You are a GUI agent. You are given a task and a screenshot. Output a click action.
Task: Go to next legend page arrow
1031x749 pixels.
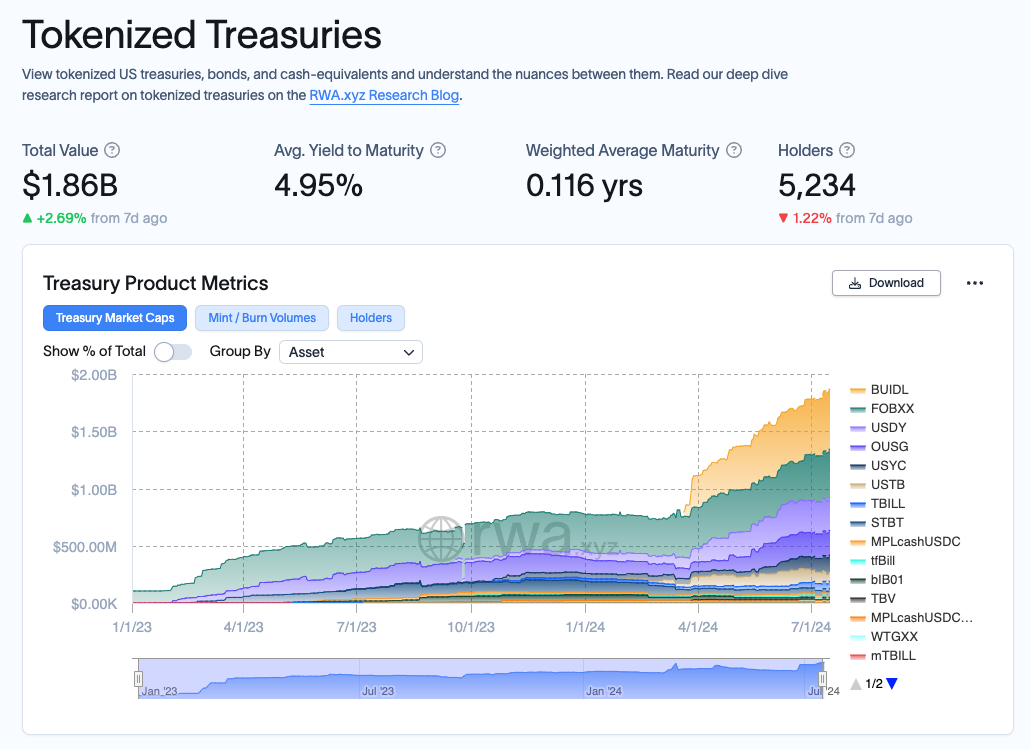coord(892,684)
